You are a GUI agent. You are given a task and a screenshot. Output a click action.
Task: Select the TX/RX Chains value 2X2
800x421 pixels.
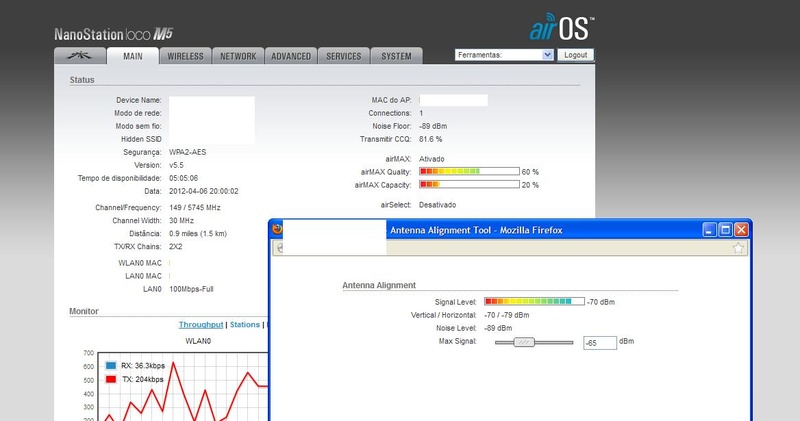(x=176, y=246)
